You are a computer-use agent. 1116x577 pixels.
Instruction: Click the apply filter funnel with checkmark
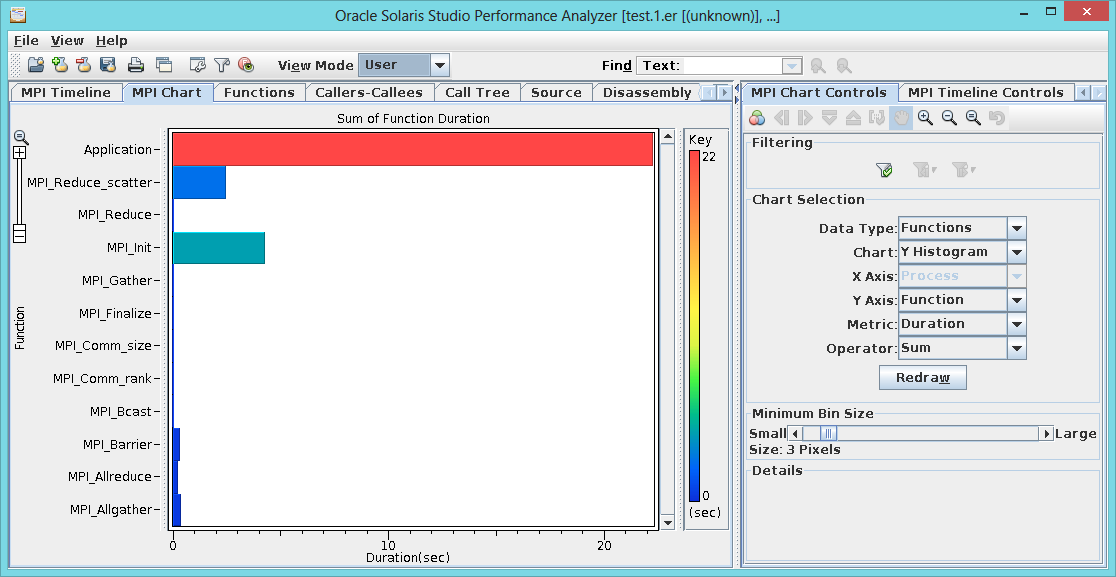[884, 170]
